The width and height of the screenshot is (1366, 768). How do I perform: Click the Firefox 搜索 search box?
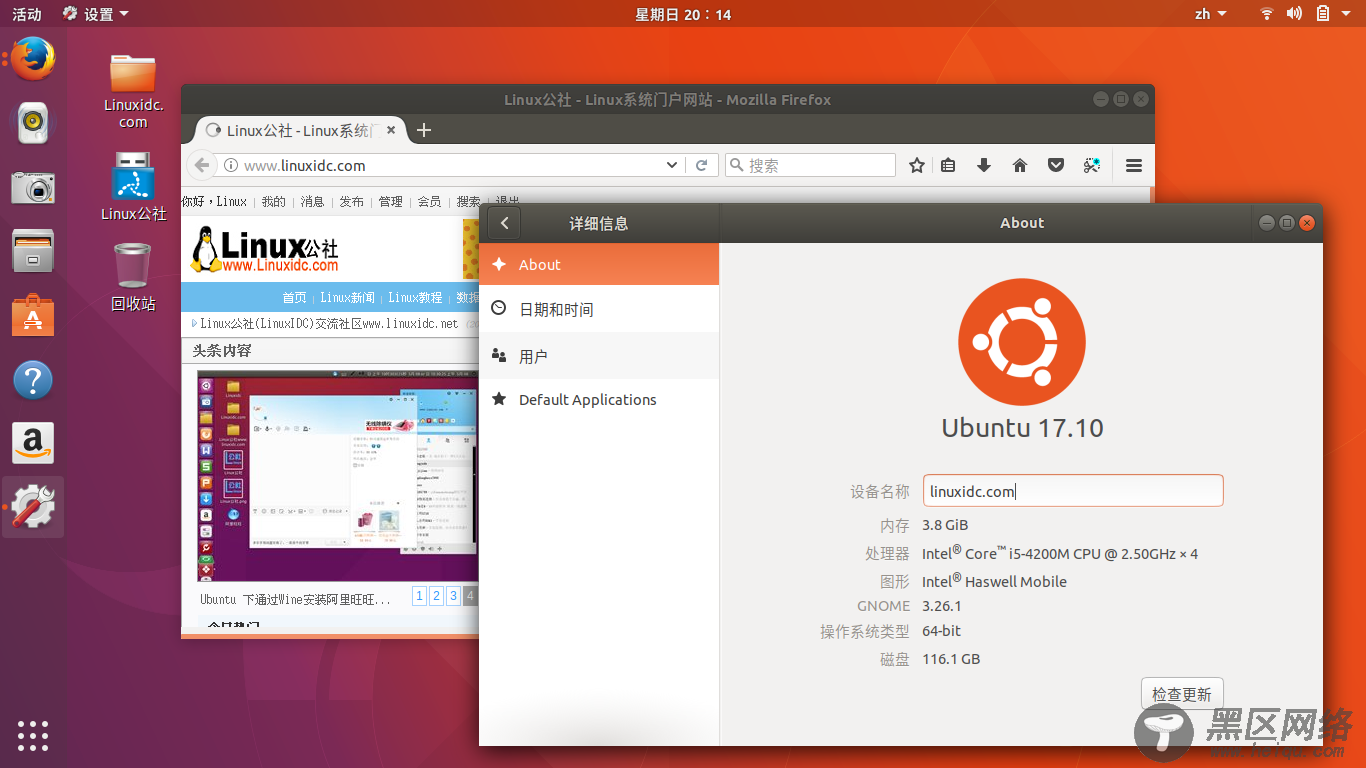[x=810, y=165]
